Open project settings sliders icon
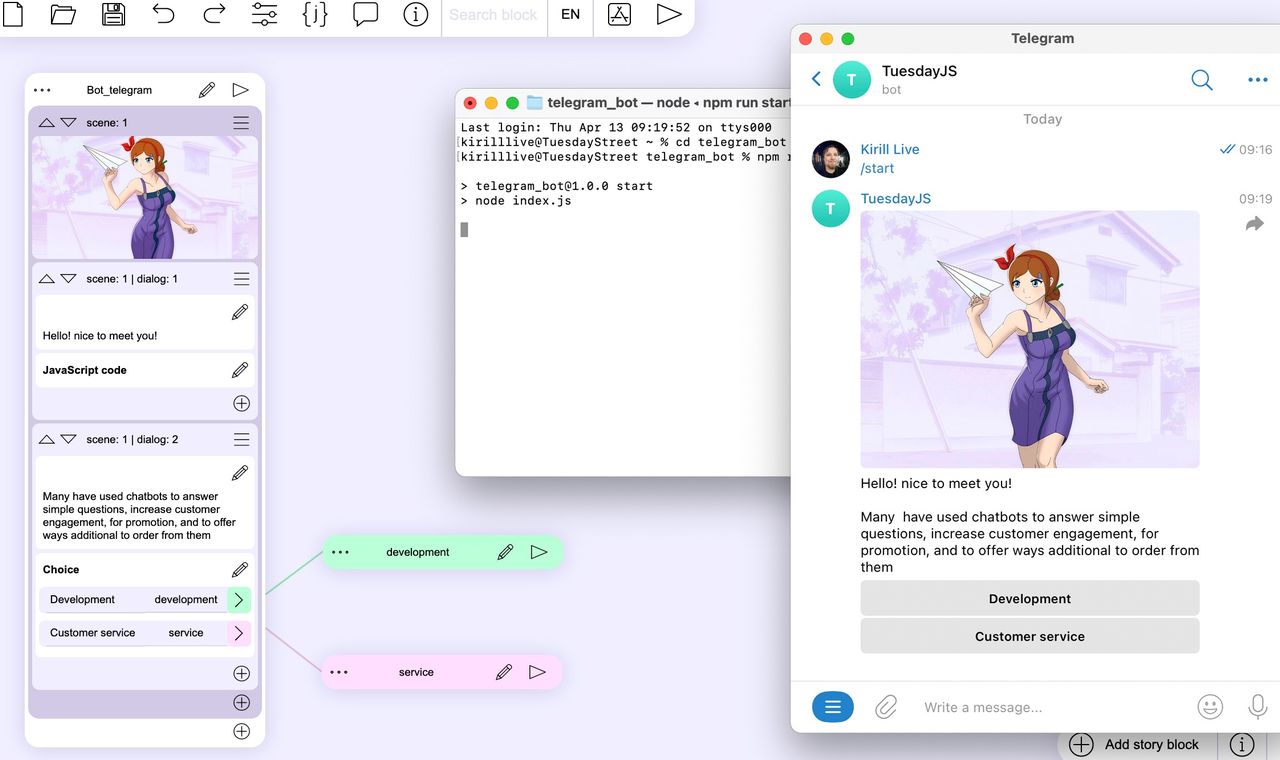This screenshot has height=760, width=1280. 265,14
